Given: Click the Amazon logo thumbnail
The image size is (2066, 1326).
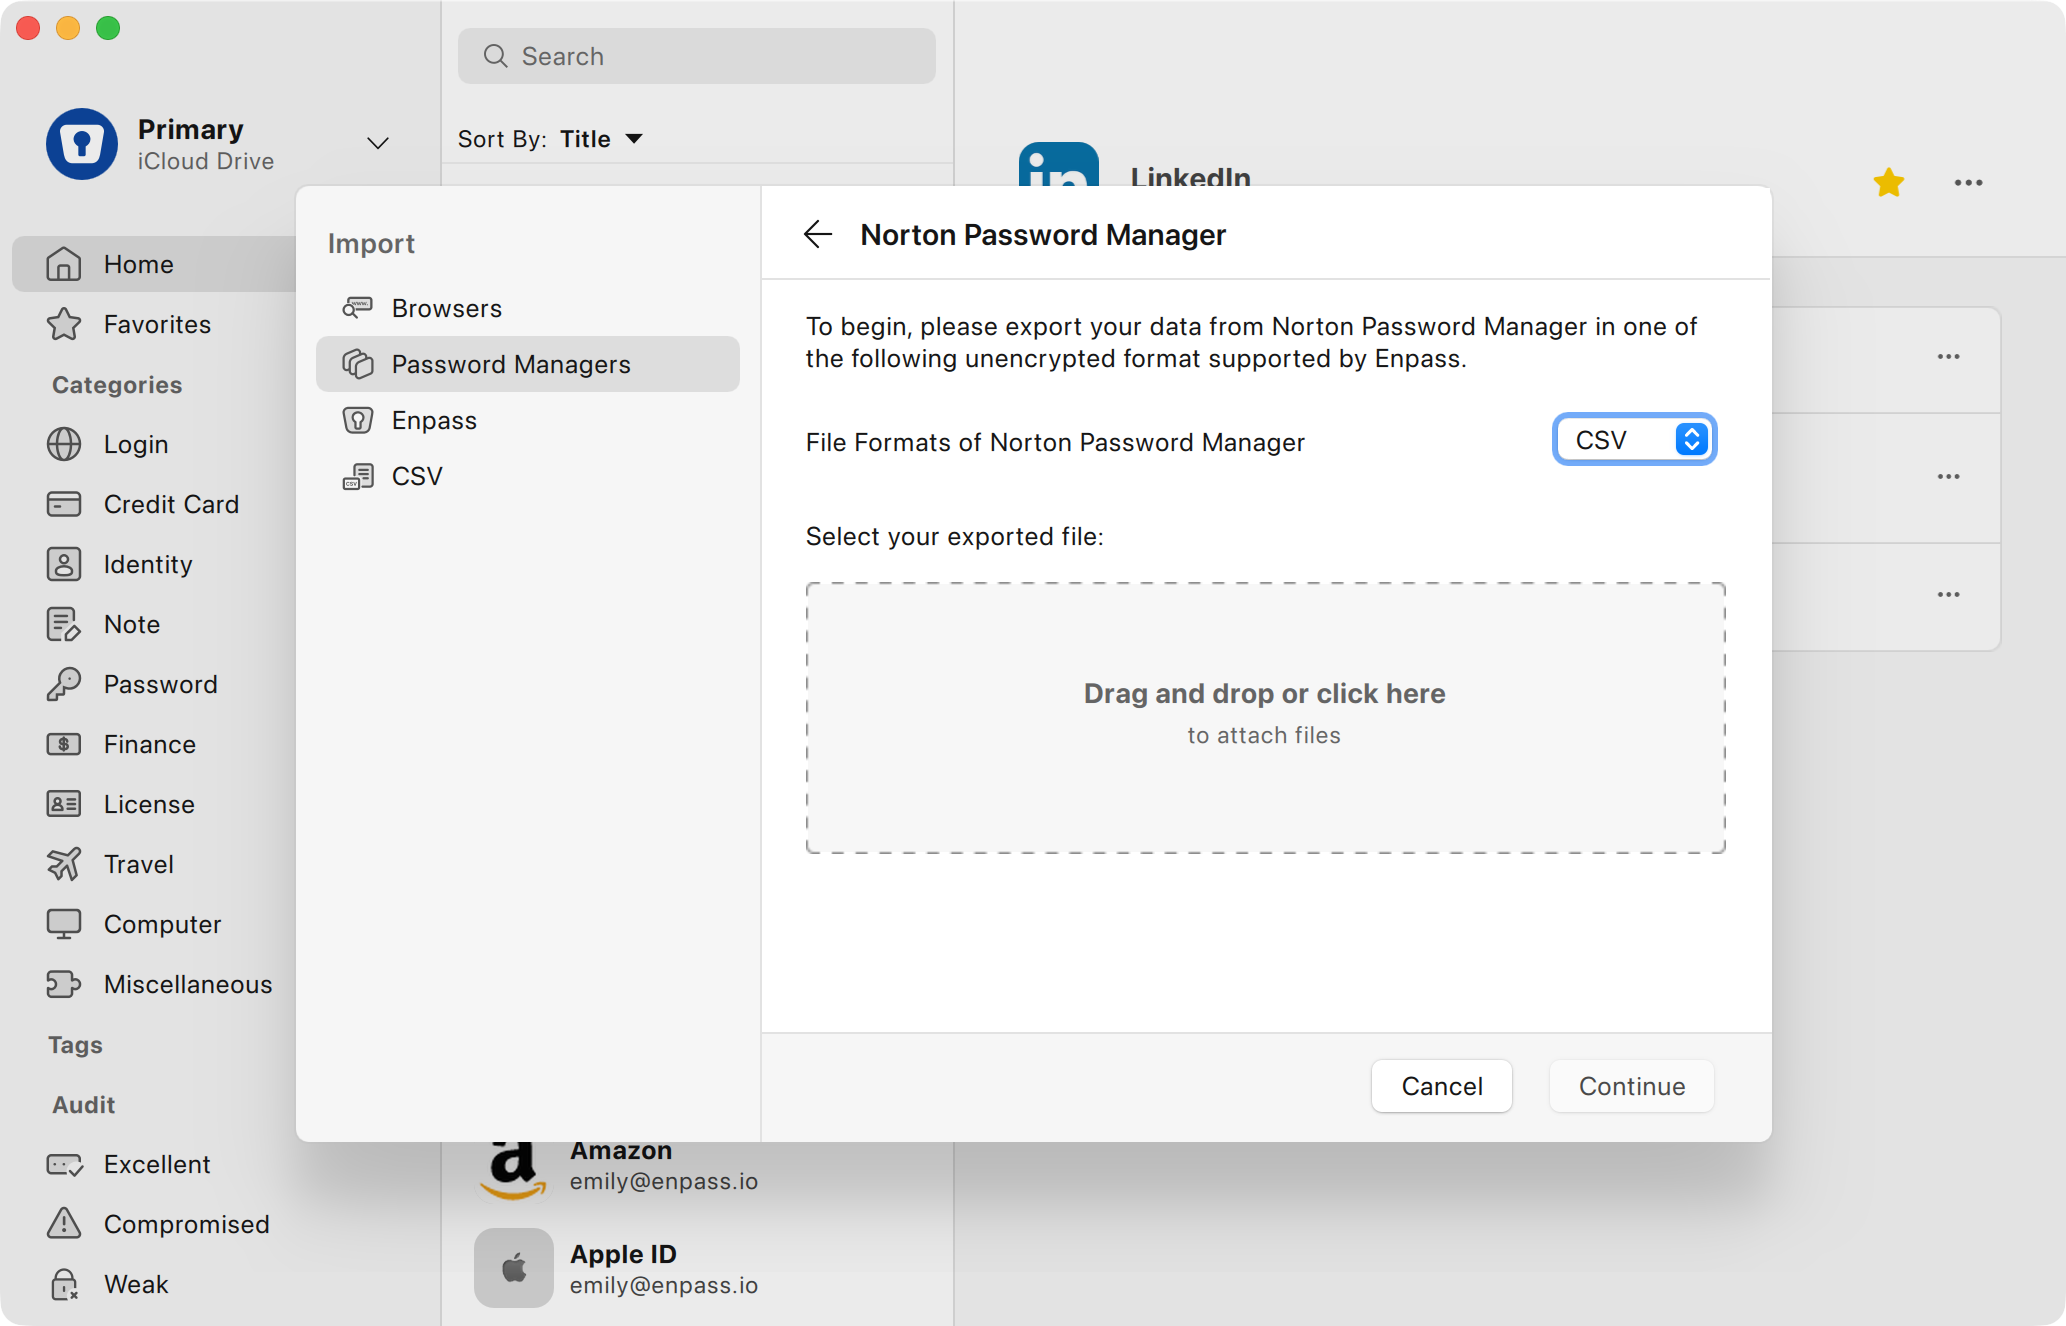Looking at the screenshot, I should (513, 1169).
